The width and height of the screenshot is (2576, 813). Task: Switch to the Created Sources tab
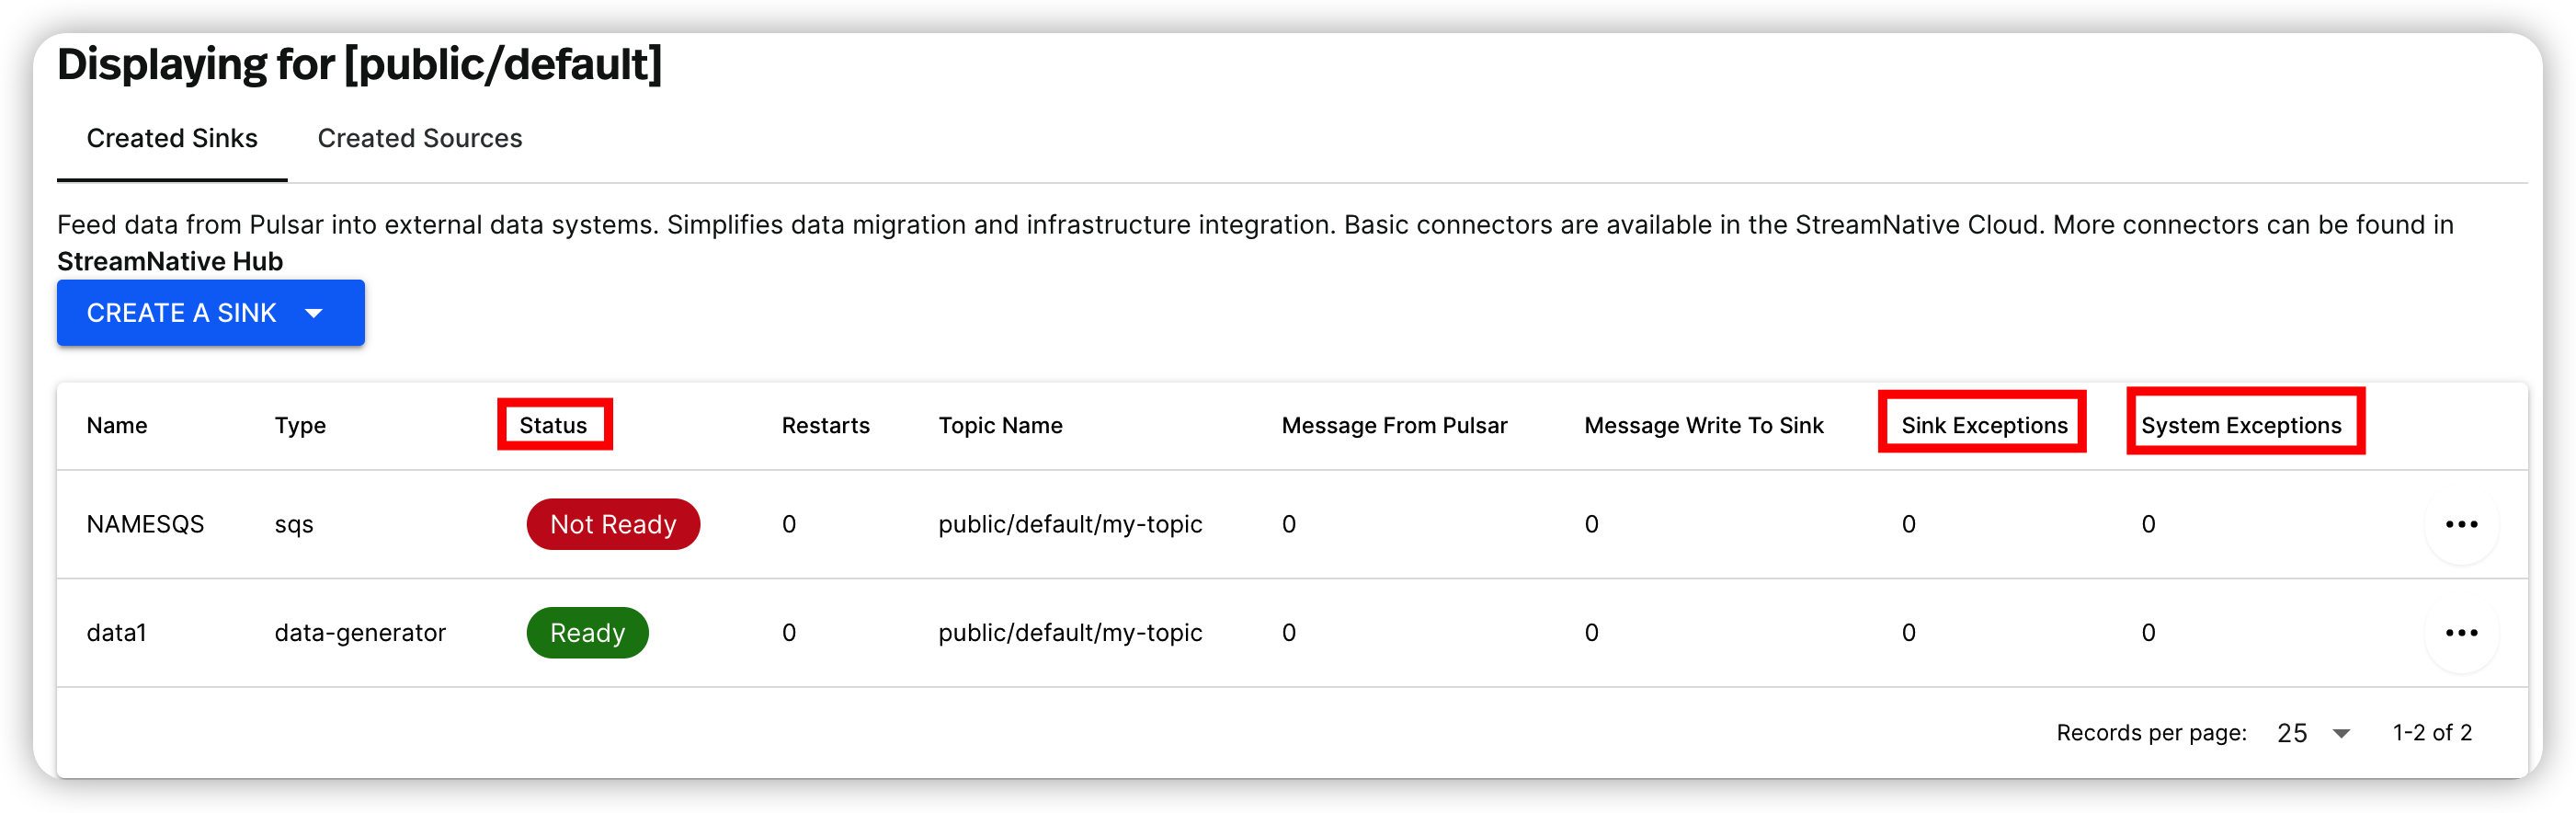(419, 138)
